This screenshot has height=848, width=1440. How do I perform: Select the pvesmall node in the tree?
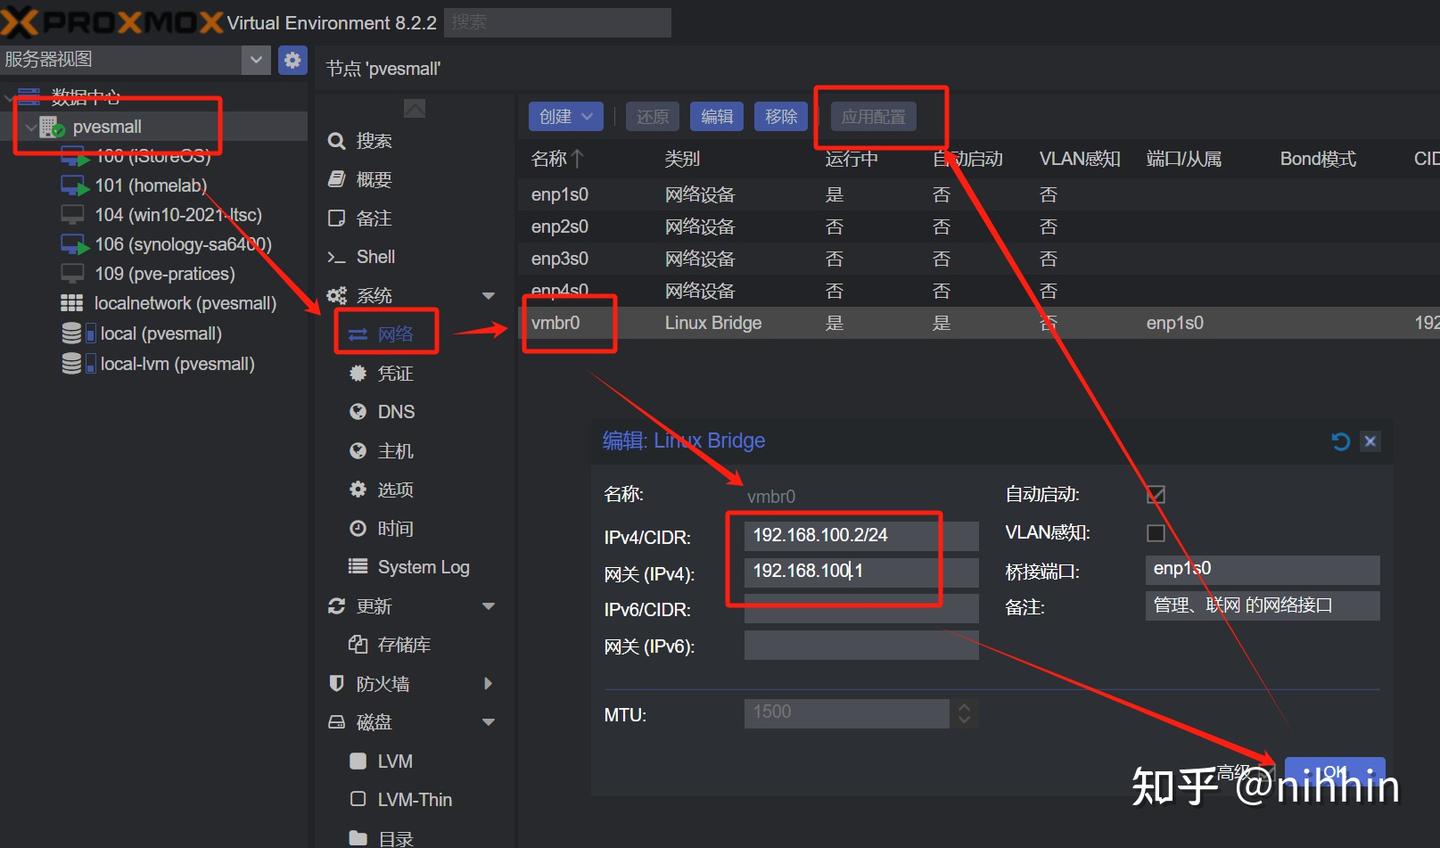[x=107, y=127]
